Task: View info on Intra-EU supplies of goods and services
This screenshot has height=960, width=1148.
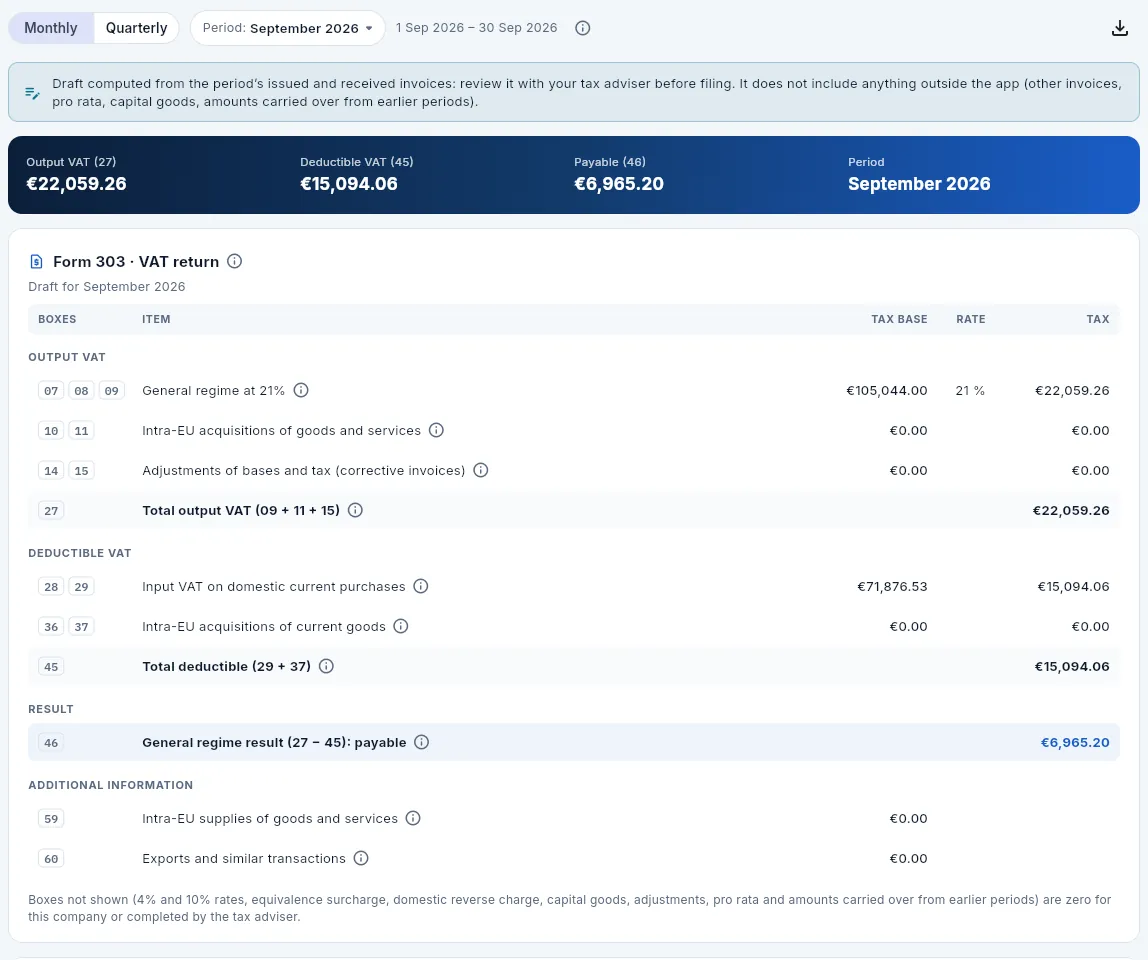Action: [x=413, y=818]
